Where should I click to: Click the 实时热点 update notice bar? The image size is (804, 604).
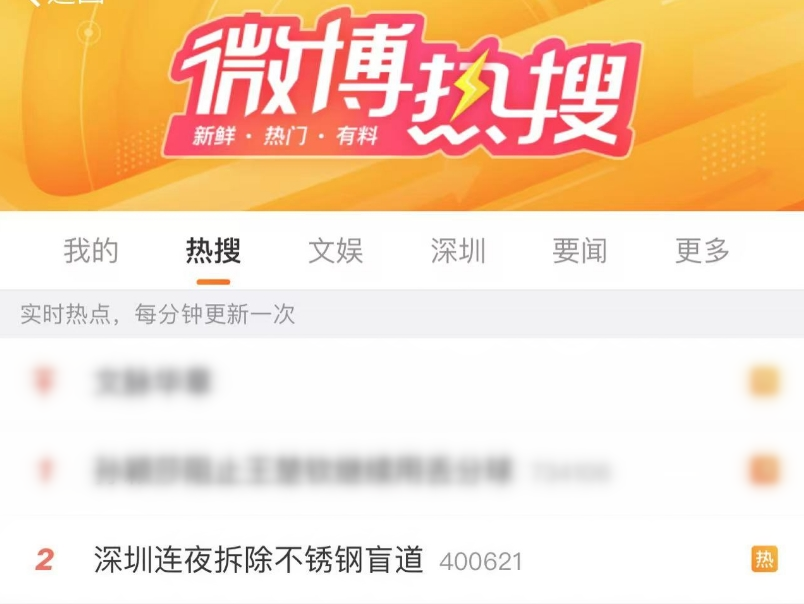pos(402,314)
